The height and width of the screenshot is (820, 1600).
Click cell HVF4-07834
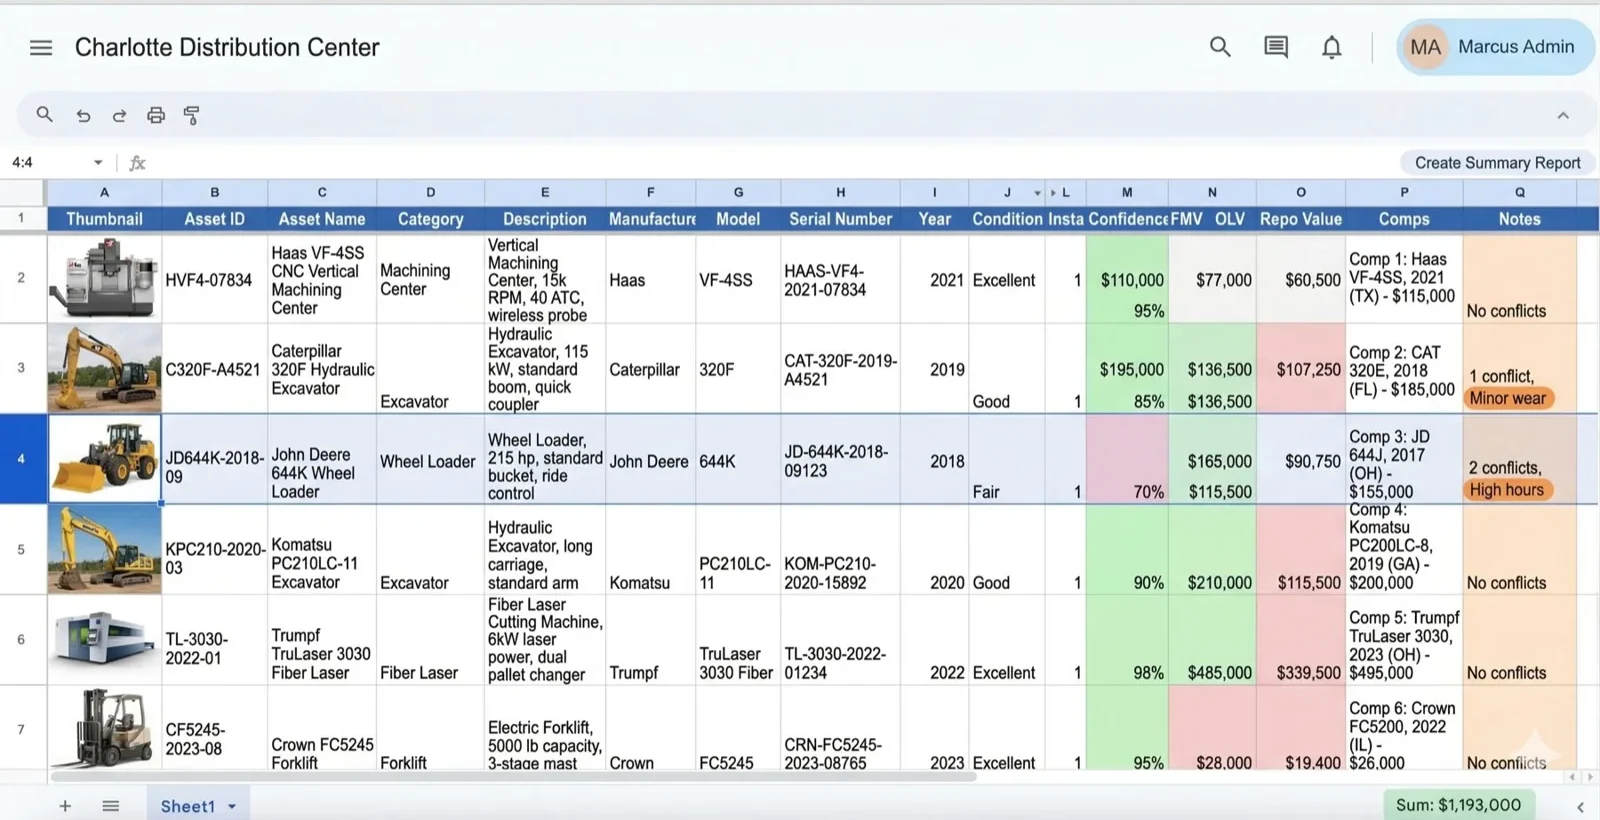[x=214, y=280]
